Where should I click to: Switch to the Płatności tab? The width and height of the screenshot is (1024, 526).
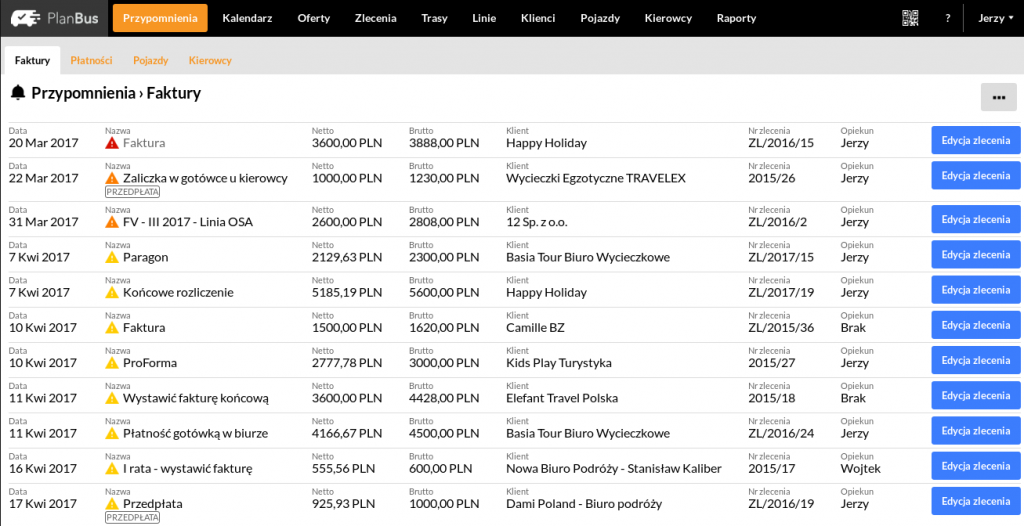(x=91, y=60)
